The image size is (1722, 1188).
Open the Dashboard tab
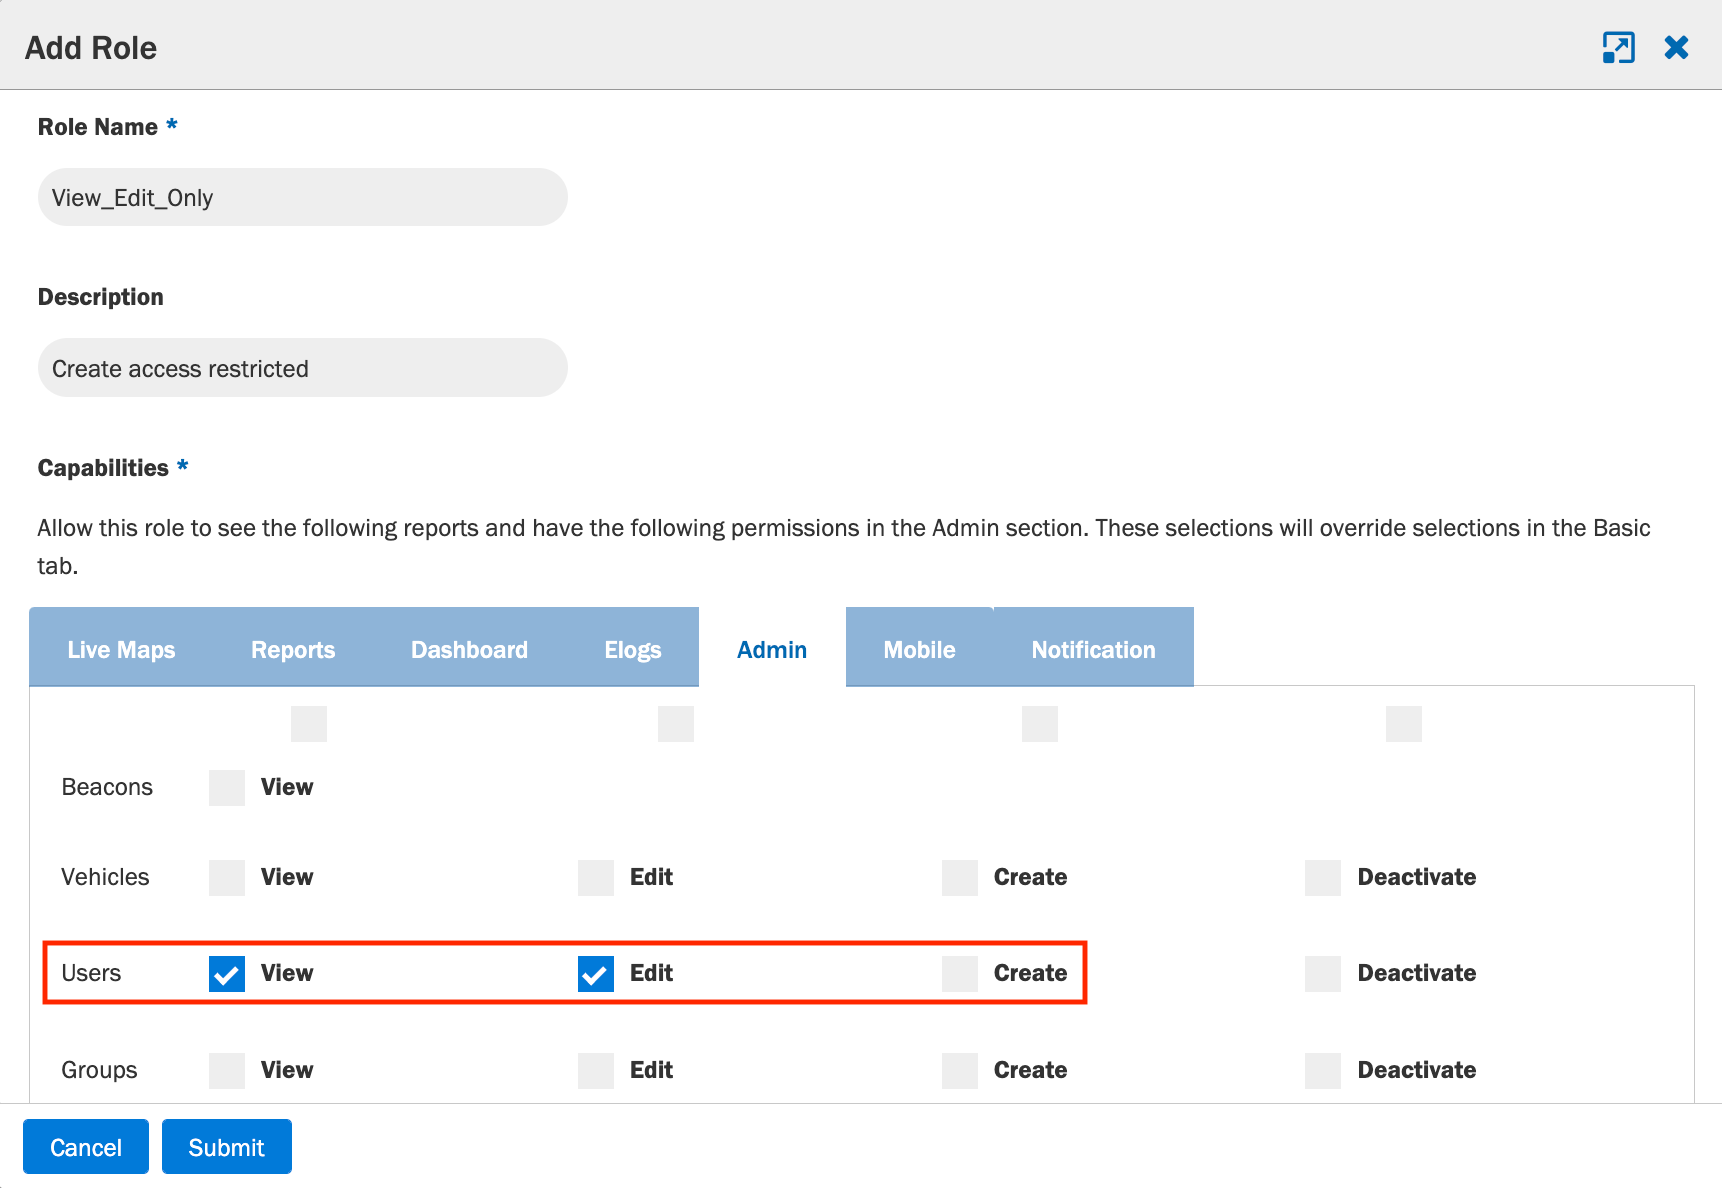(x=469, y=649)
